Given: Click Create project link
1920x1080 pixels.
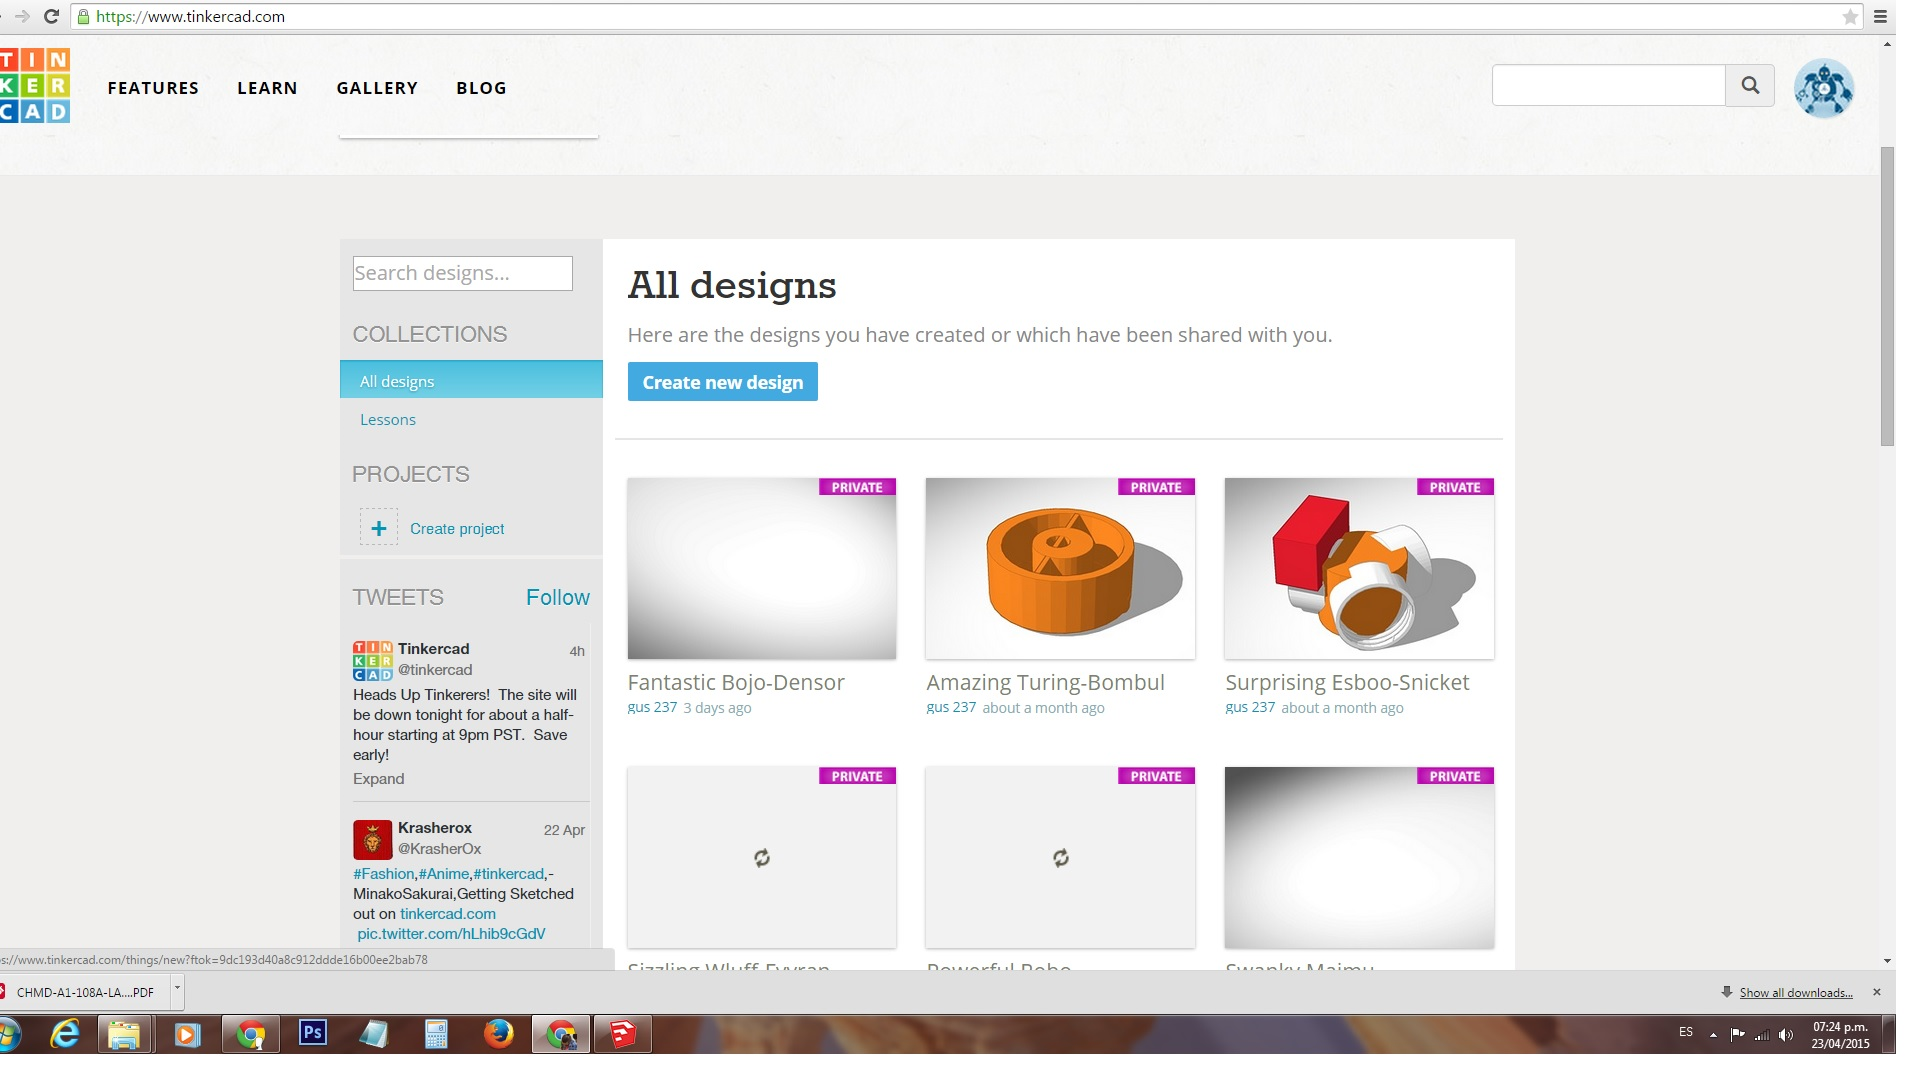Looking at the screenshot, I should [x=457, y=529].
